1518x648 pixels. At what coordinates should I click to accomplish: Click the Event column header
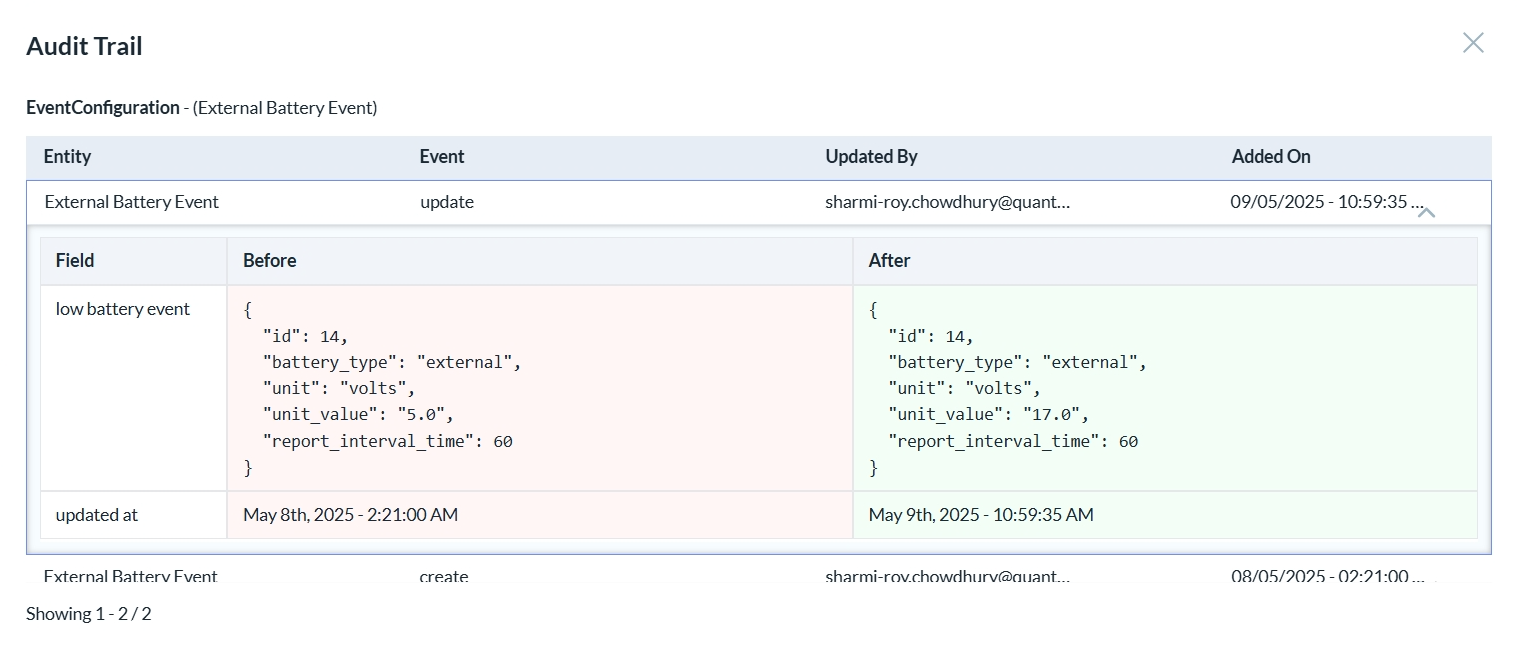click(442, 157)
